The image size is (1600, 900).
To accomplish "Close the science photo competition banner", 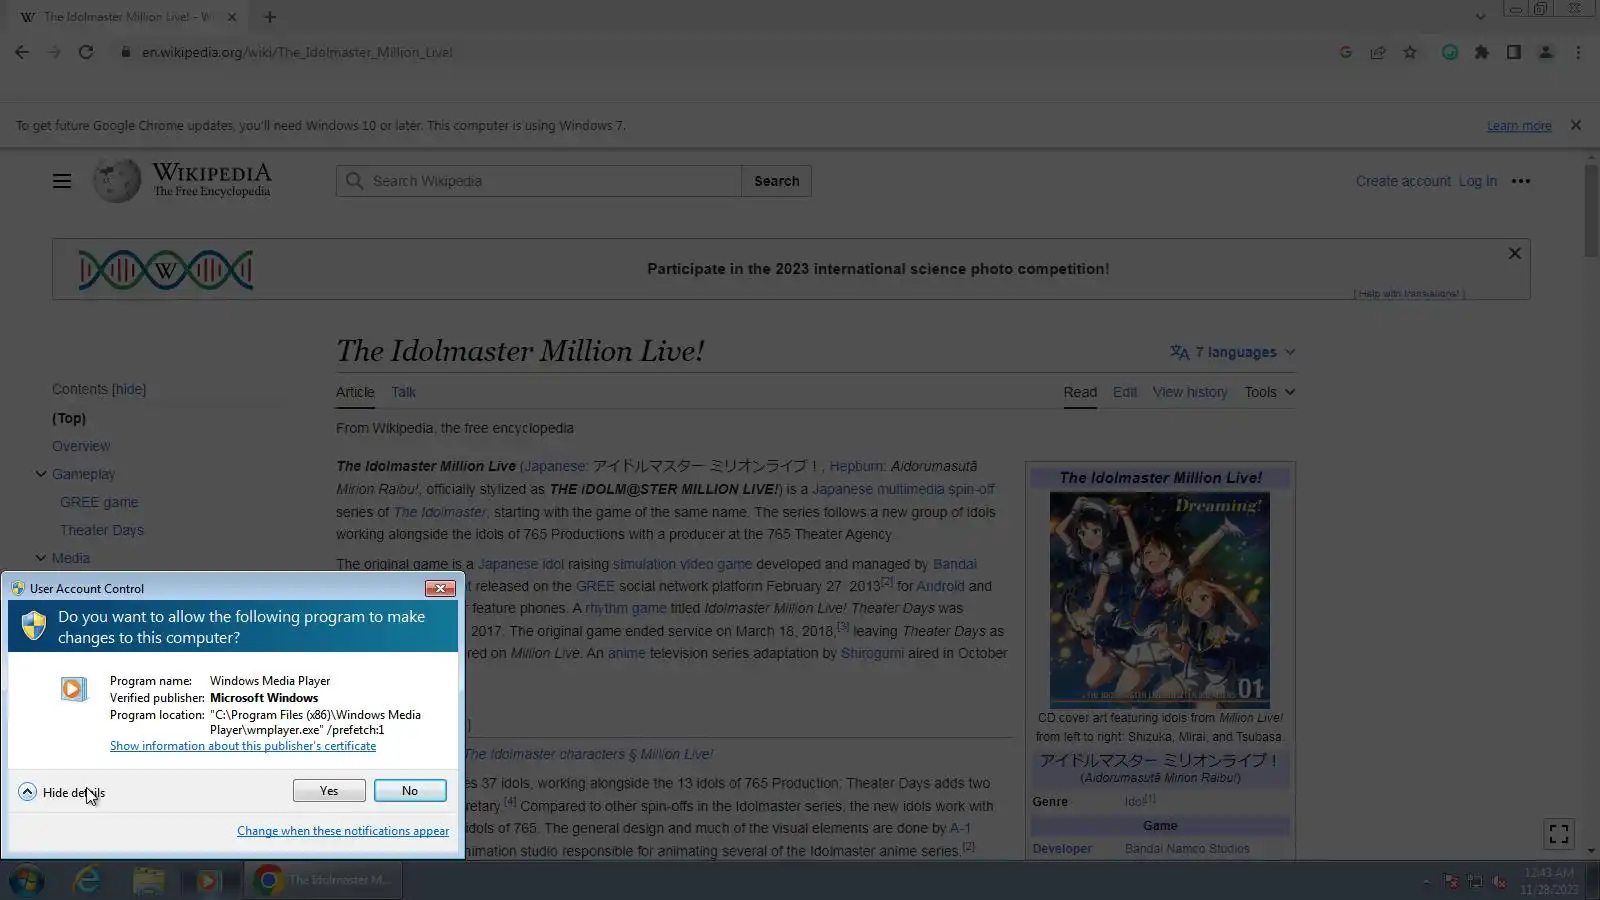I will (x=1515, y=254).
